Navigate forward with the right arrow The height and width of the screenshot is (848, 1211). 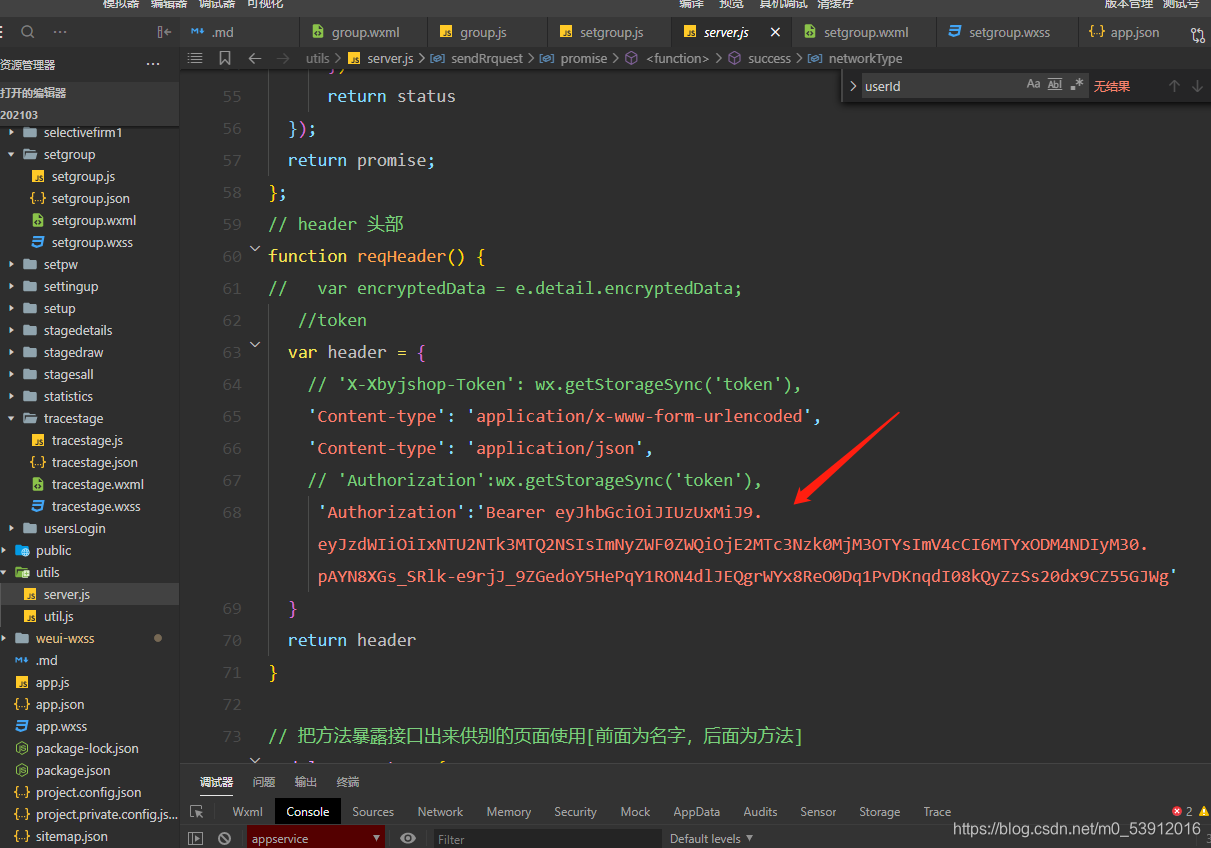(x=283, y=58)
